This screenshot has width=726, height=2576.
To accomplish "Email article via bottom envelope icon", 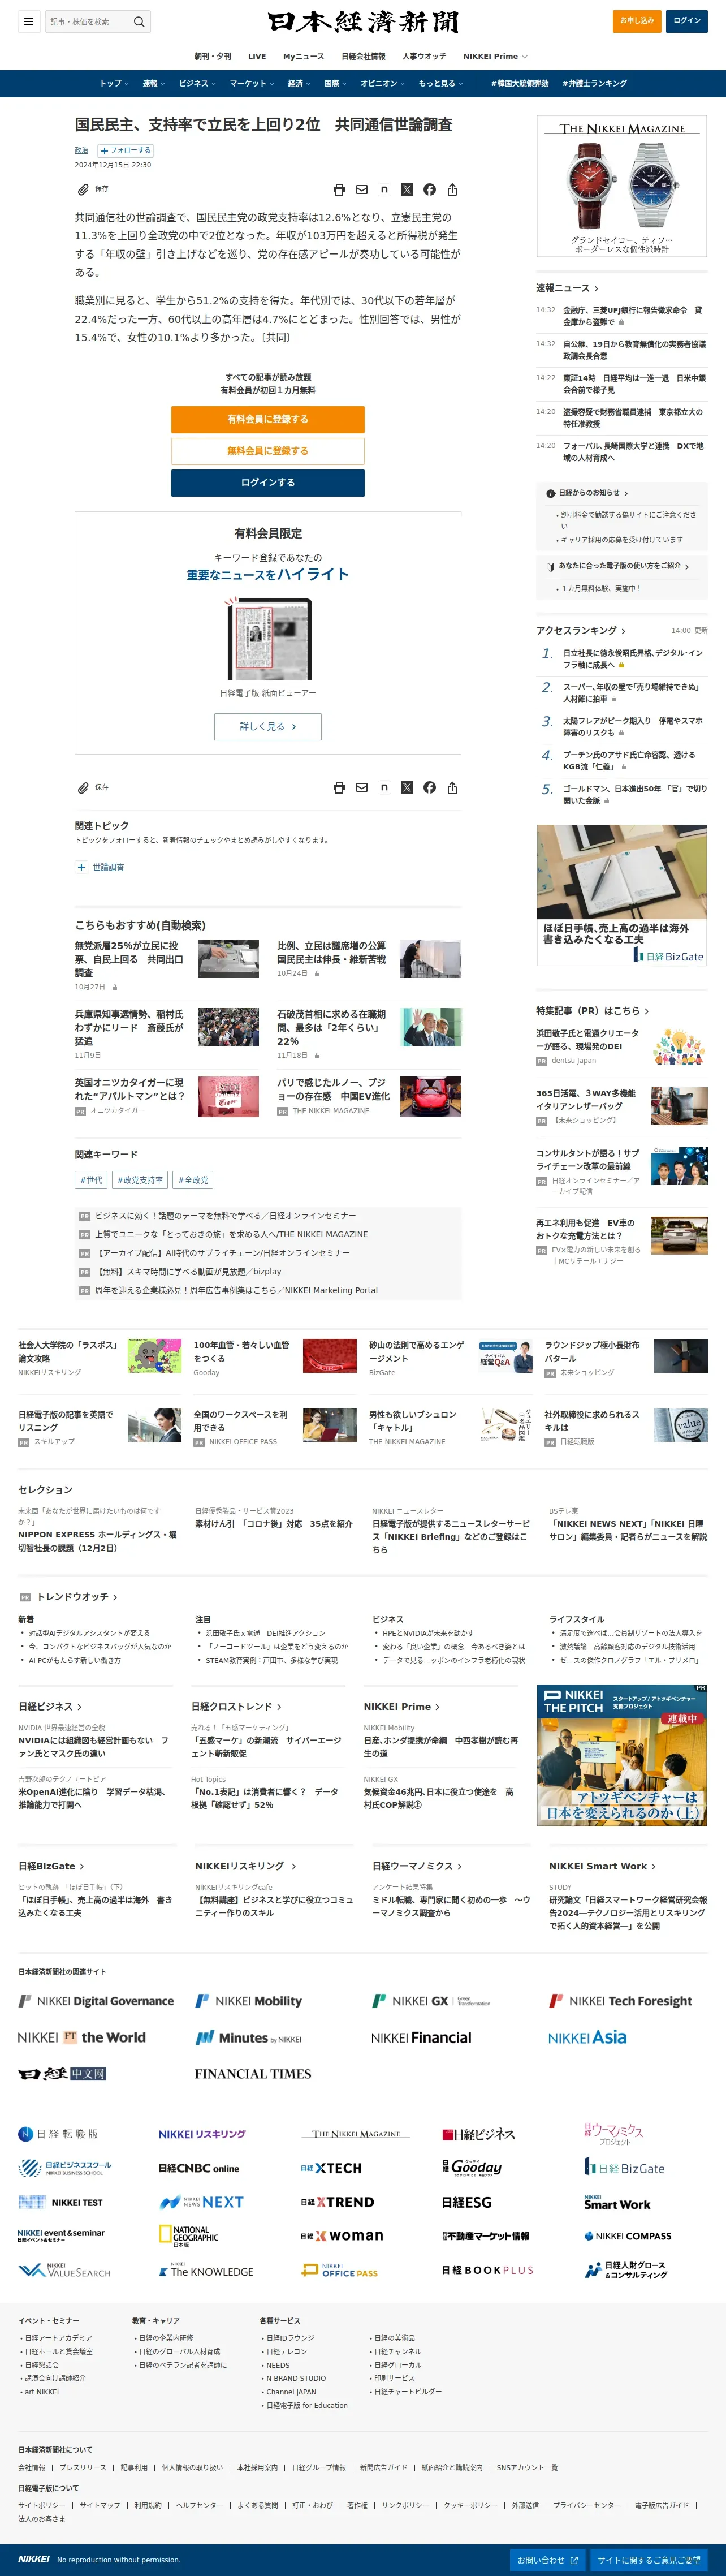I will coord(362,787).
